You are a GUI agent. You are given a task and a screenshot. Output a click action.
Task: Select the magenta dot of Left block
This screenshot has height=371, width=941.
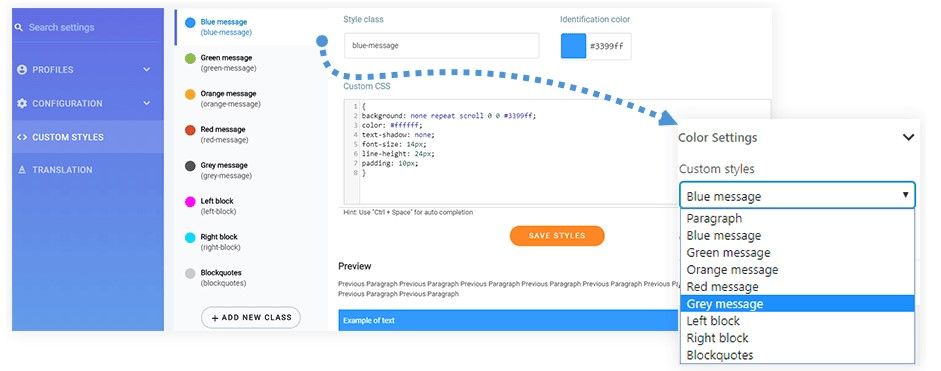[x=190, y=202]
